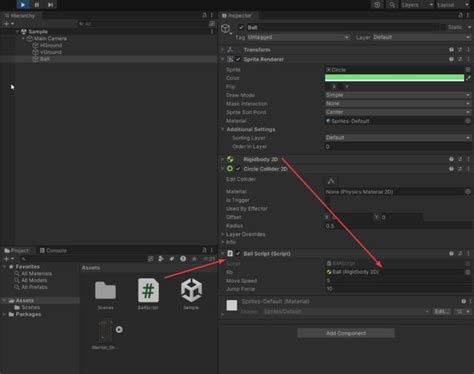Open Ball Script kebab menu
Image resolution: width=474 pixels, height=374 pixels.
coord(468,254)
